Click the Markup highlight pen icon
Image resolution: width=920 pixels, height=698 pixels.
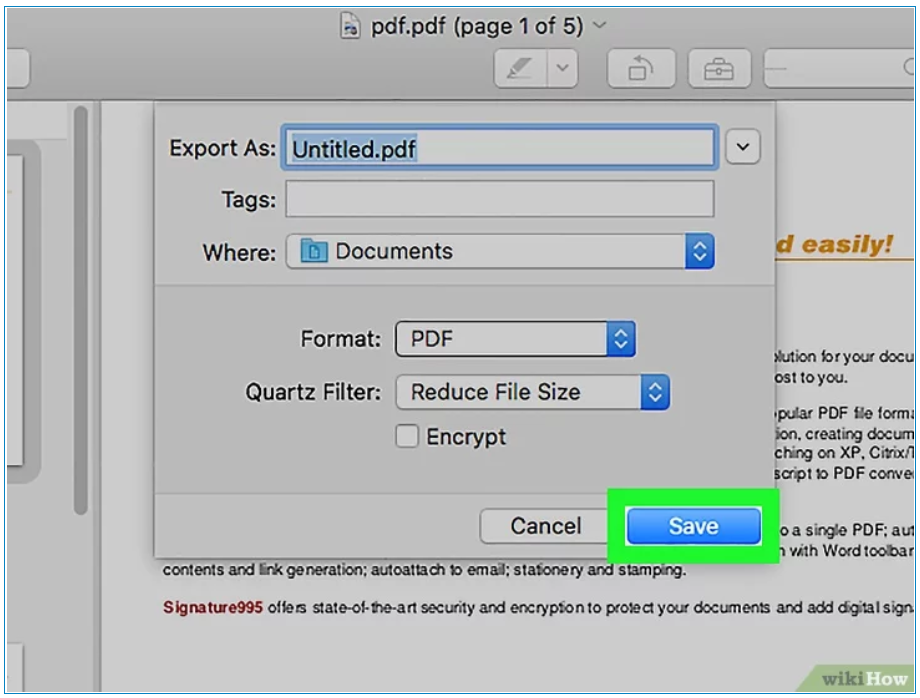point(520,69)
